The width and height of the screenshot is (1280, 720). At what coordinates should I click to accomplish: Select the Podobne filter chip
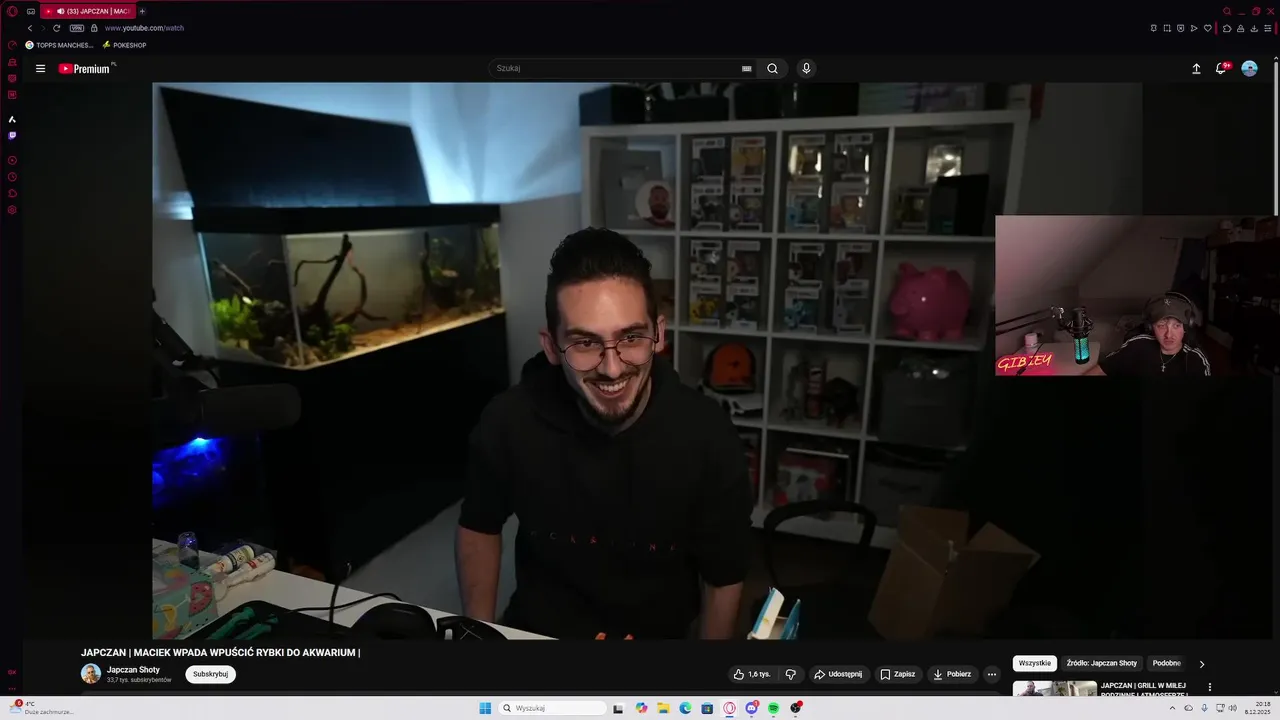click(1166, 663)
